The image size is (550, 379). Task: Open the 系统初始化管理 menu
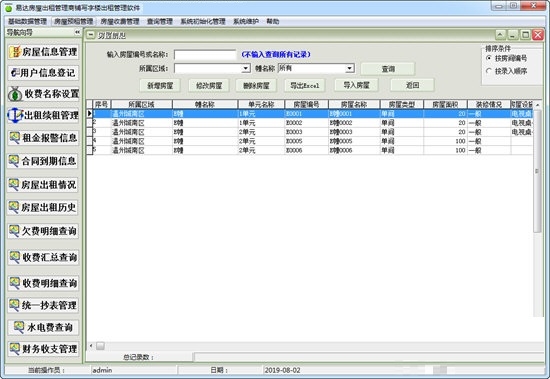click(203, 21)
